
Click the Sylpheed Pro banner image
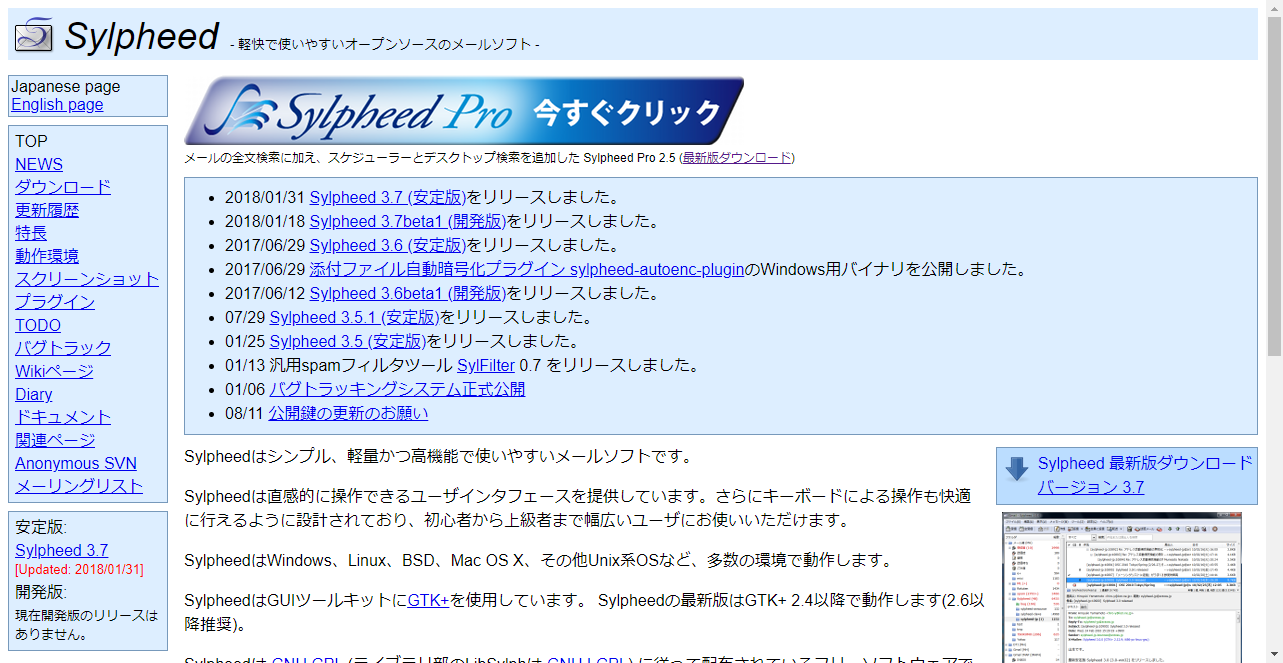[x=464, y=111]
